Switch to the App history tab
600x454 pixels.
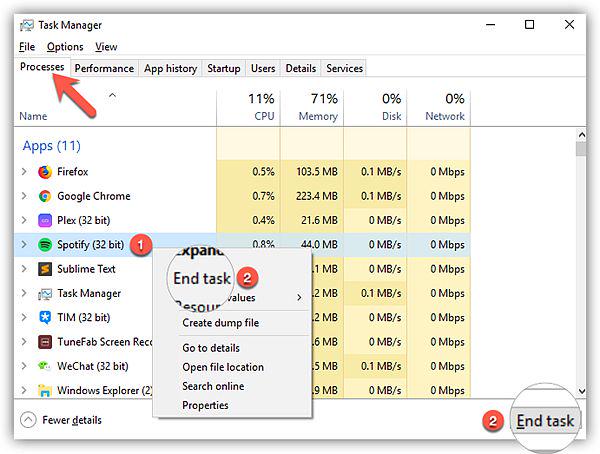pos(170,69)
